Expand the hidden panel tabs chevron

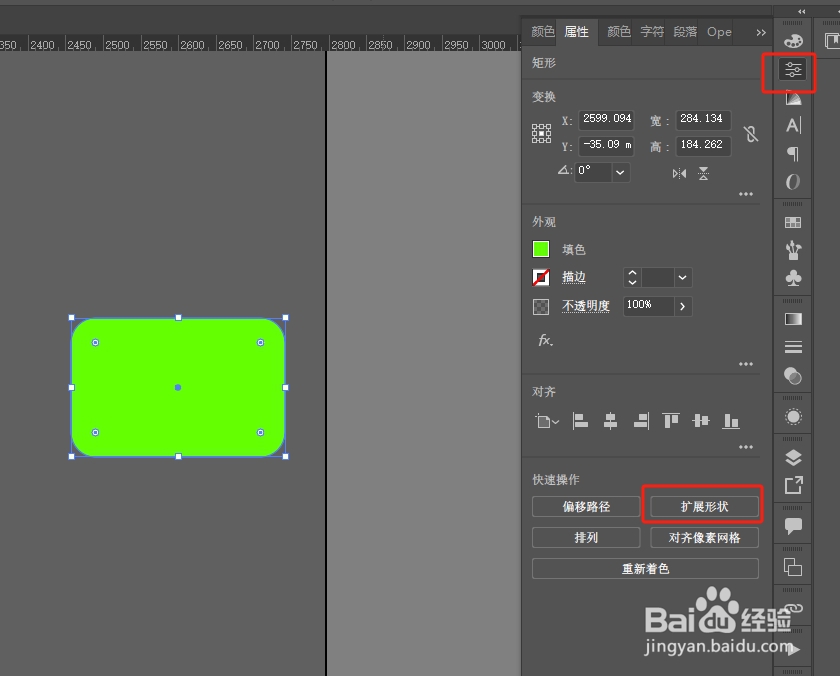(x=761, y=33)
